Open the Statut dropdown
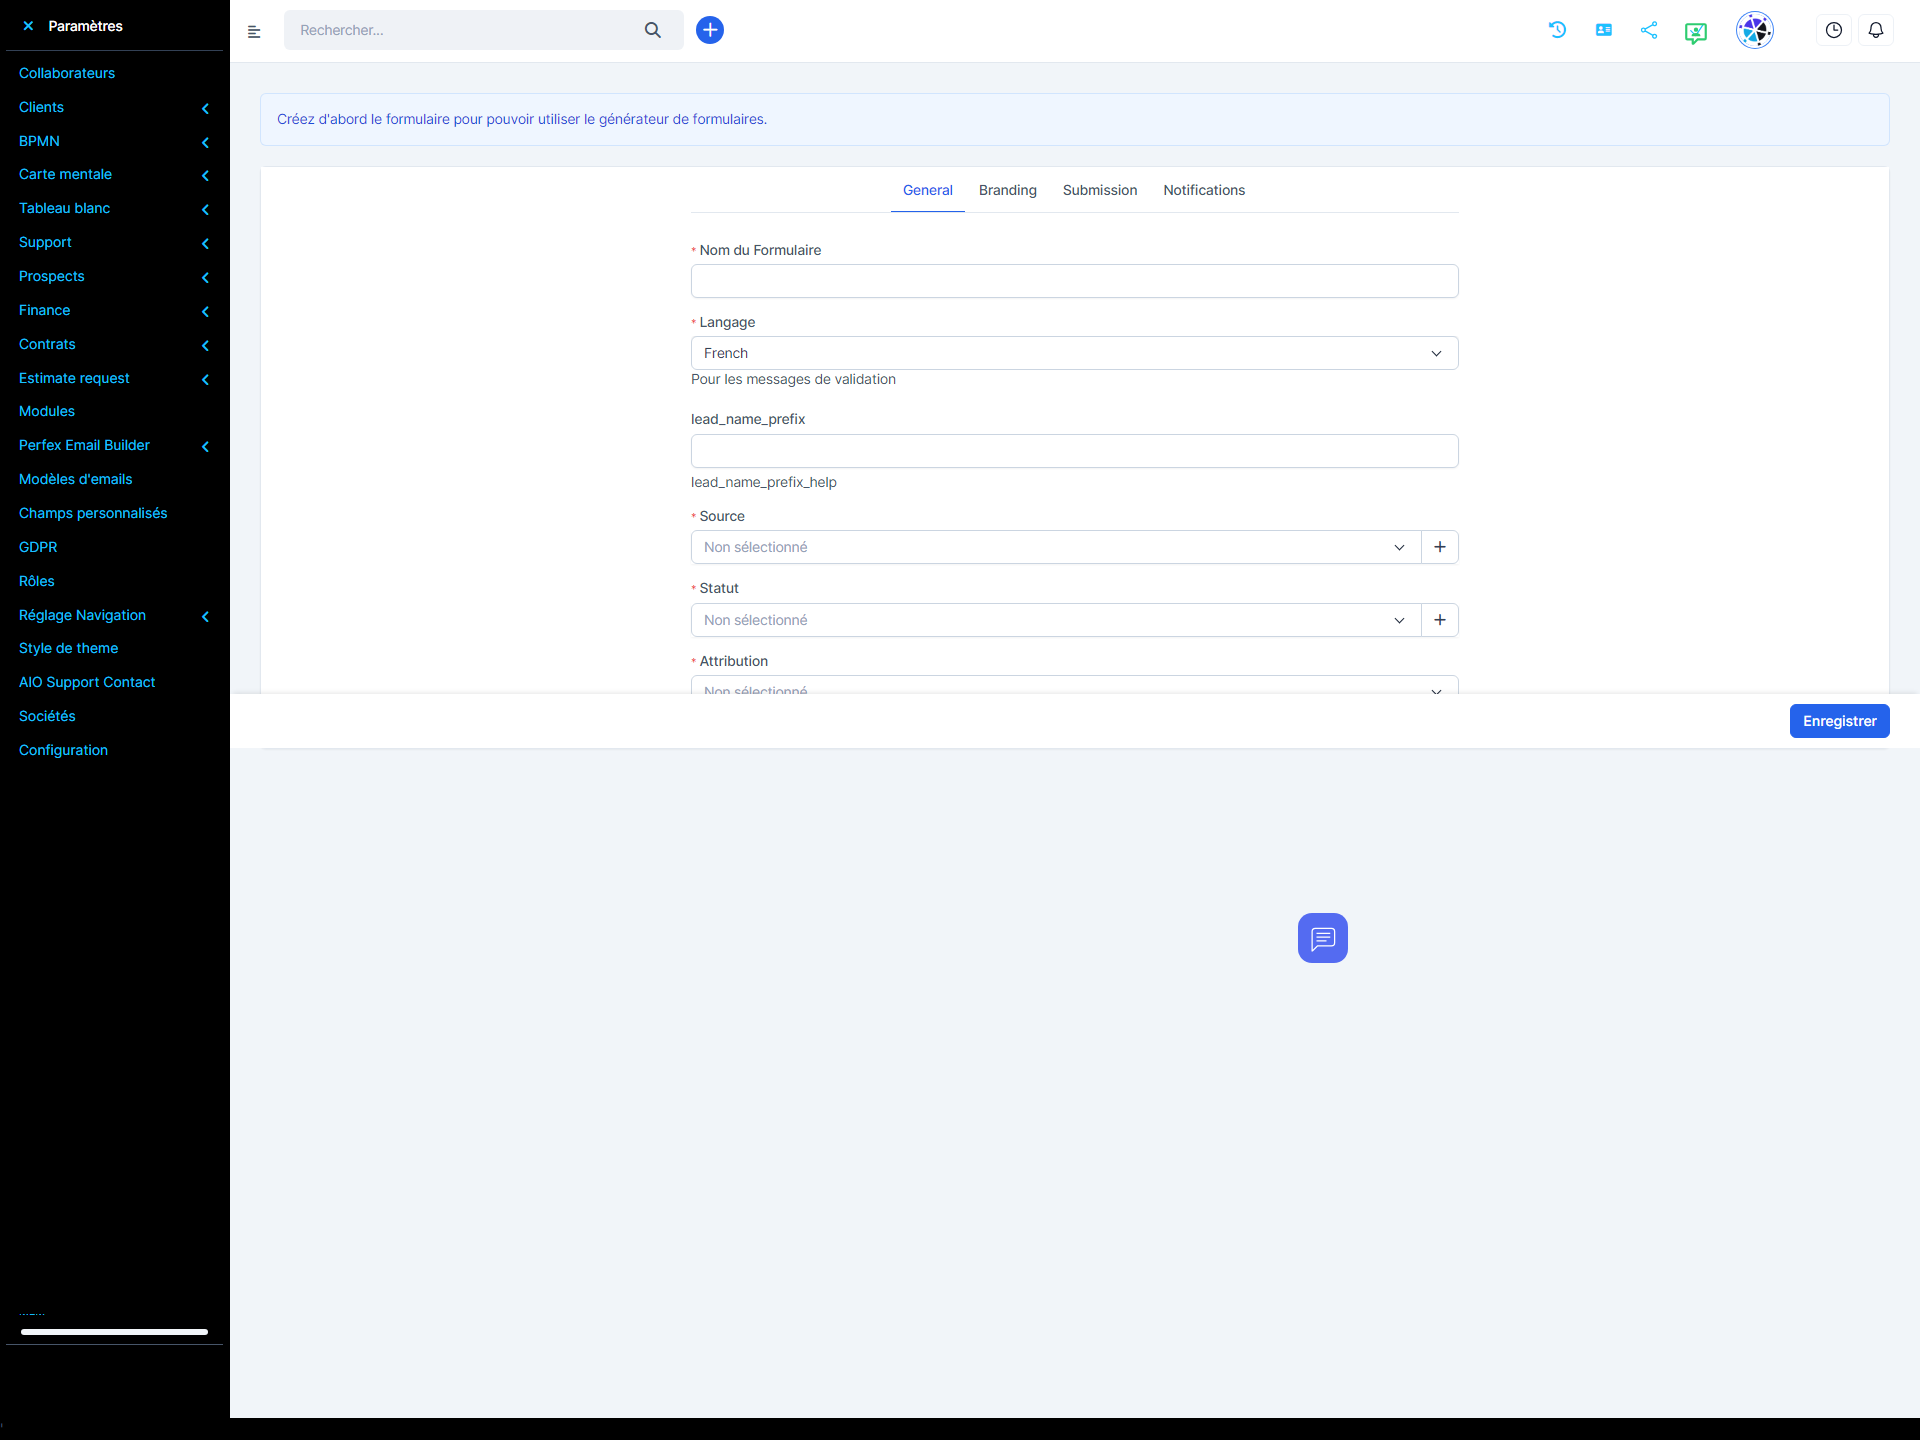The height and width of the screenshot is (1440, 1920). point(1056,620)
